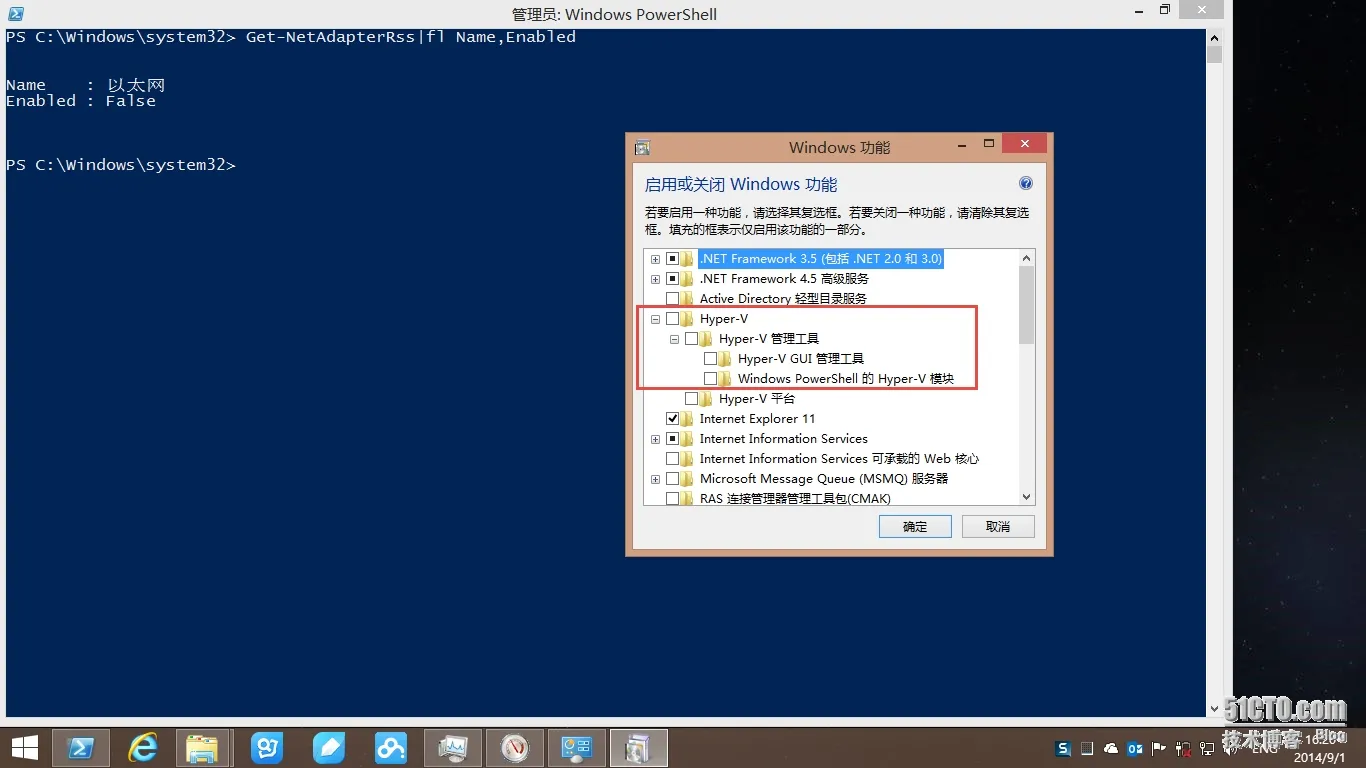The width and height of the screenshot is (1366, 768).
Task: Click the features list scrollbar thumb
Action: (1026, 306)
